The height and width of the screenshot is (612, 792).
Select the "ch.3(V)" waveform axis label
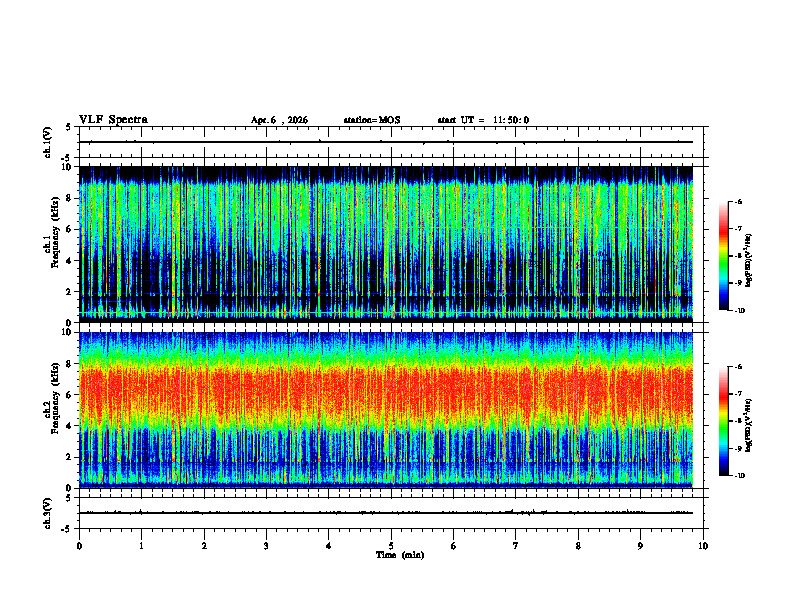(x=48, y=513)
